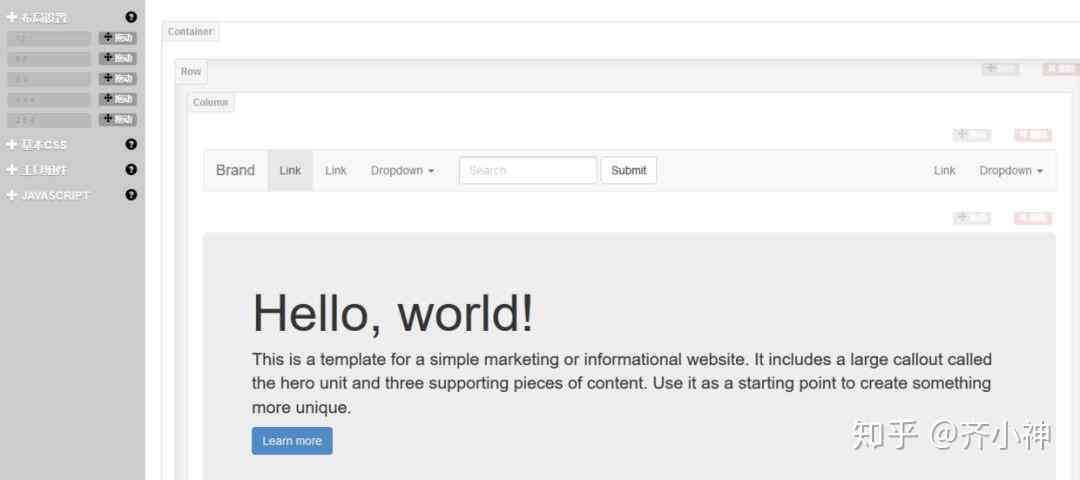1080x480 pixels.
Task: Click the Row label tag
Action: [x=191, y=72]
